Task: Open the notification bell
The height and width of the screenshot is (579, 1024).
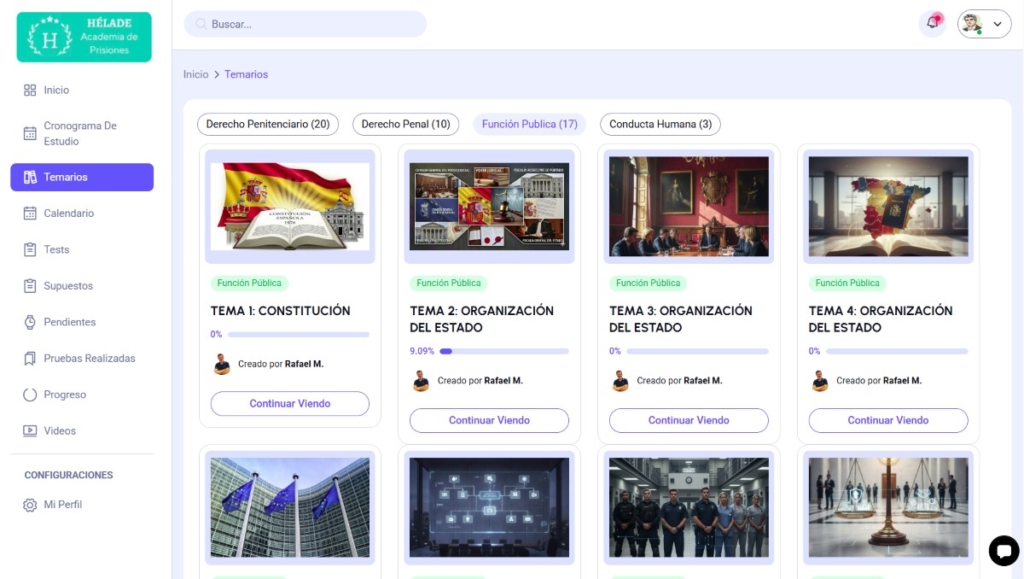Action: (933, 23)
